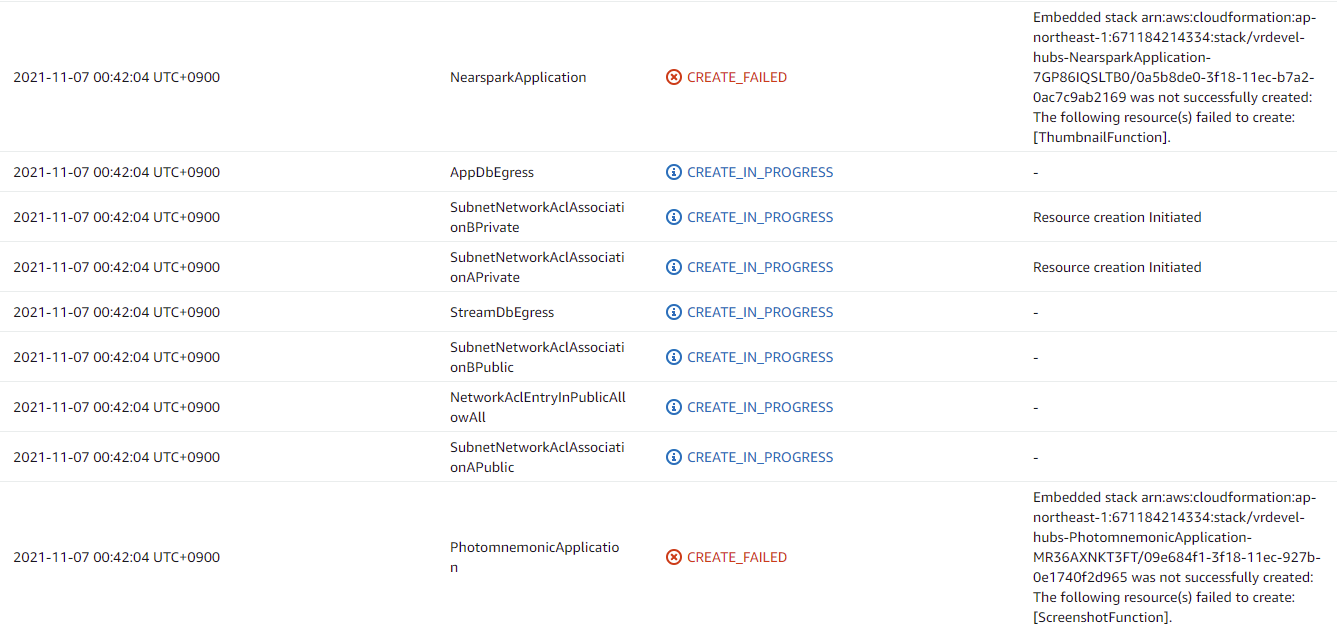Click the timestamp in SubnetNetworkAclAssociationBPrivate row
This screenshot has height=629, width=1337.
[116, 217]
